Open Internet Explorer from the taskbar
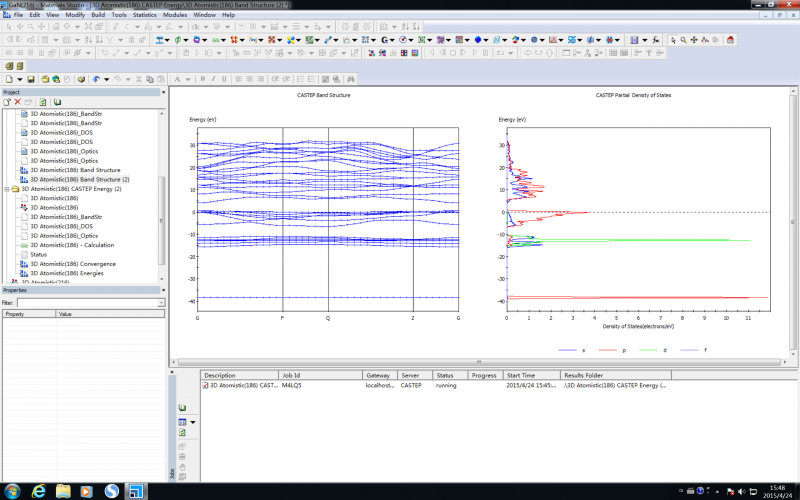 tap(39, 490)
